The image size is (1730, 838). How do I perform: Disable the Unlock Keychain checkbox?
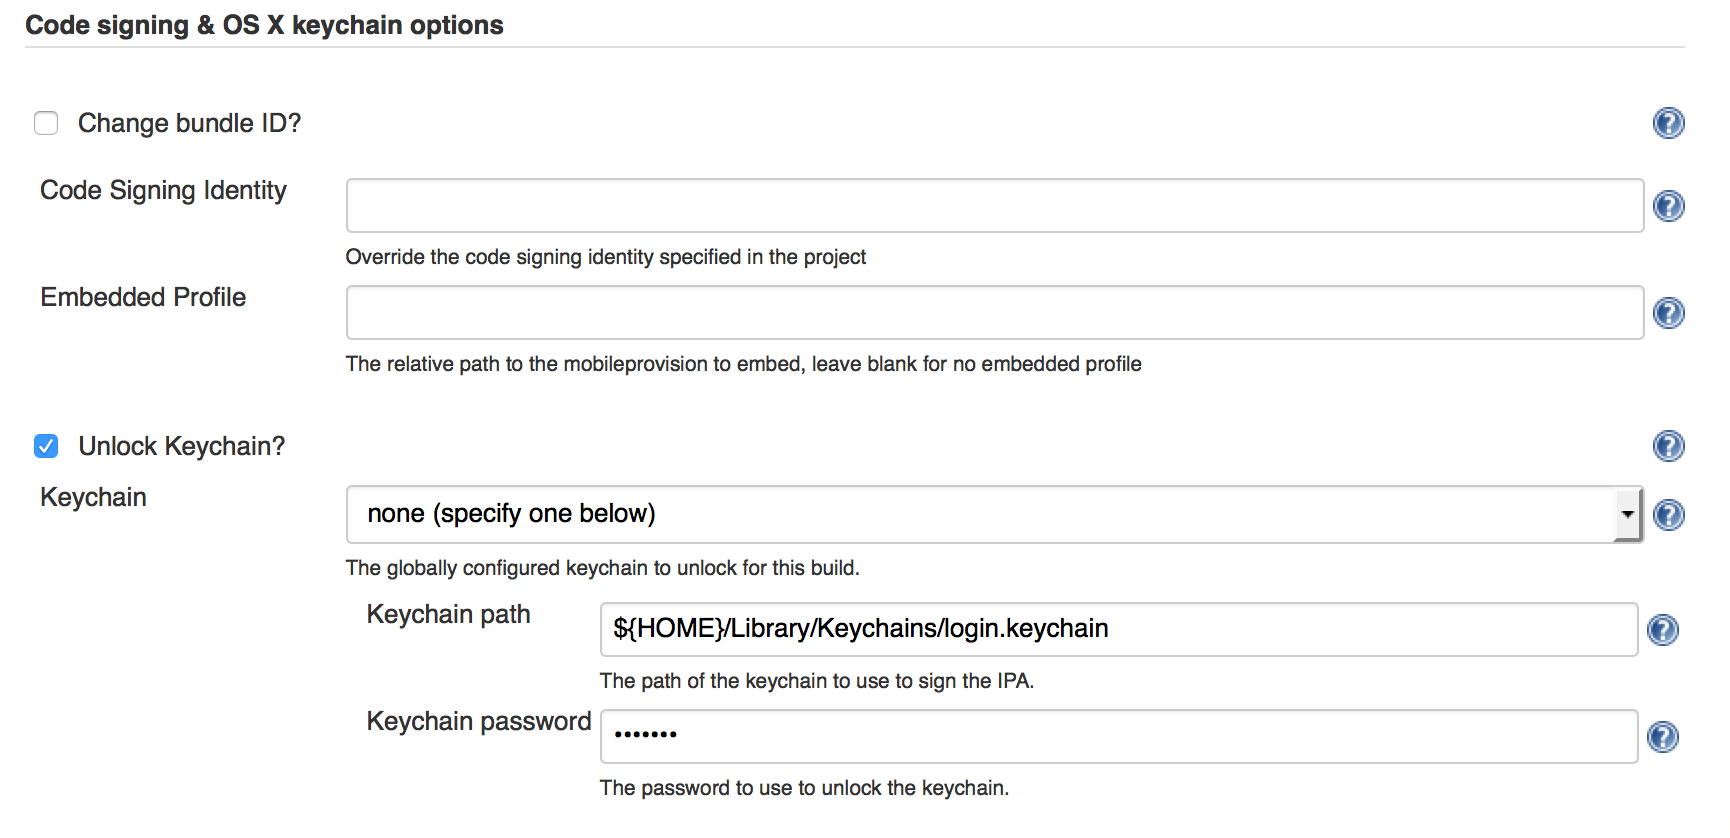[46, 446]
